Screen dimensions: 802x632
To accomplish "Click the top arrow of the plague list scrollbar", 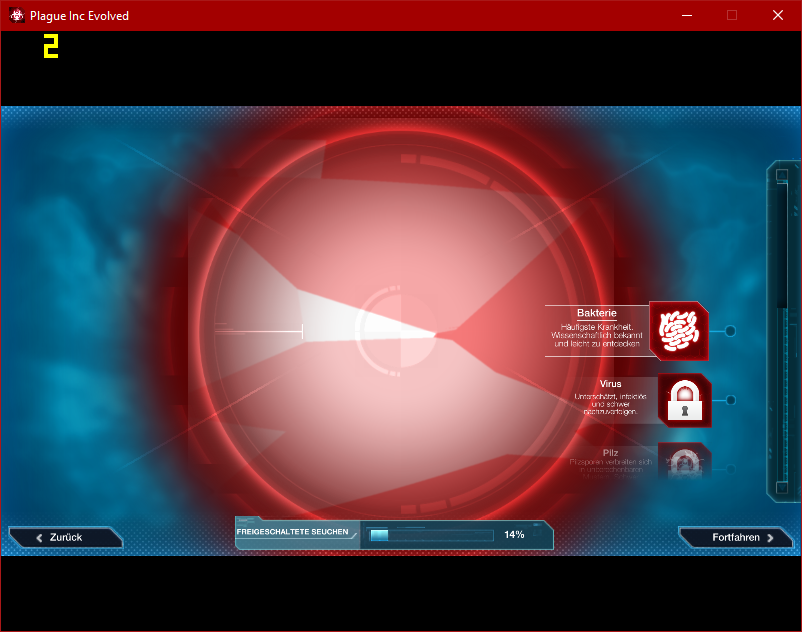I will point(782,176).
